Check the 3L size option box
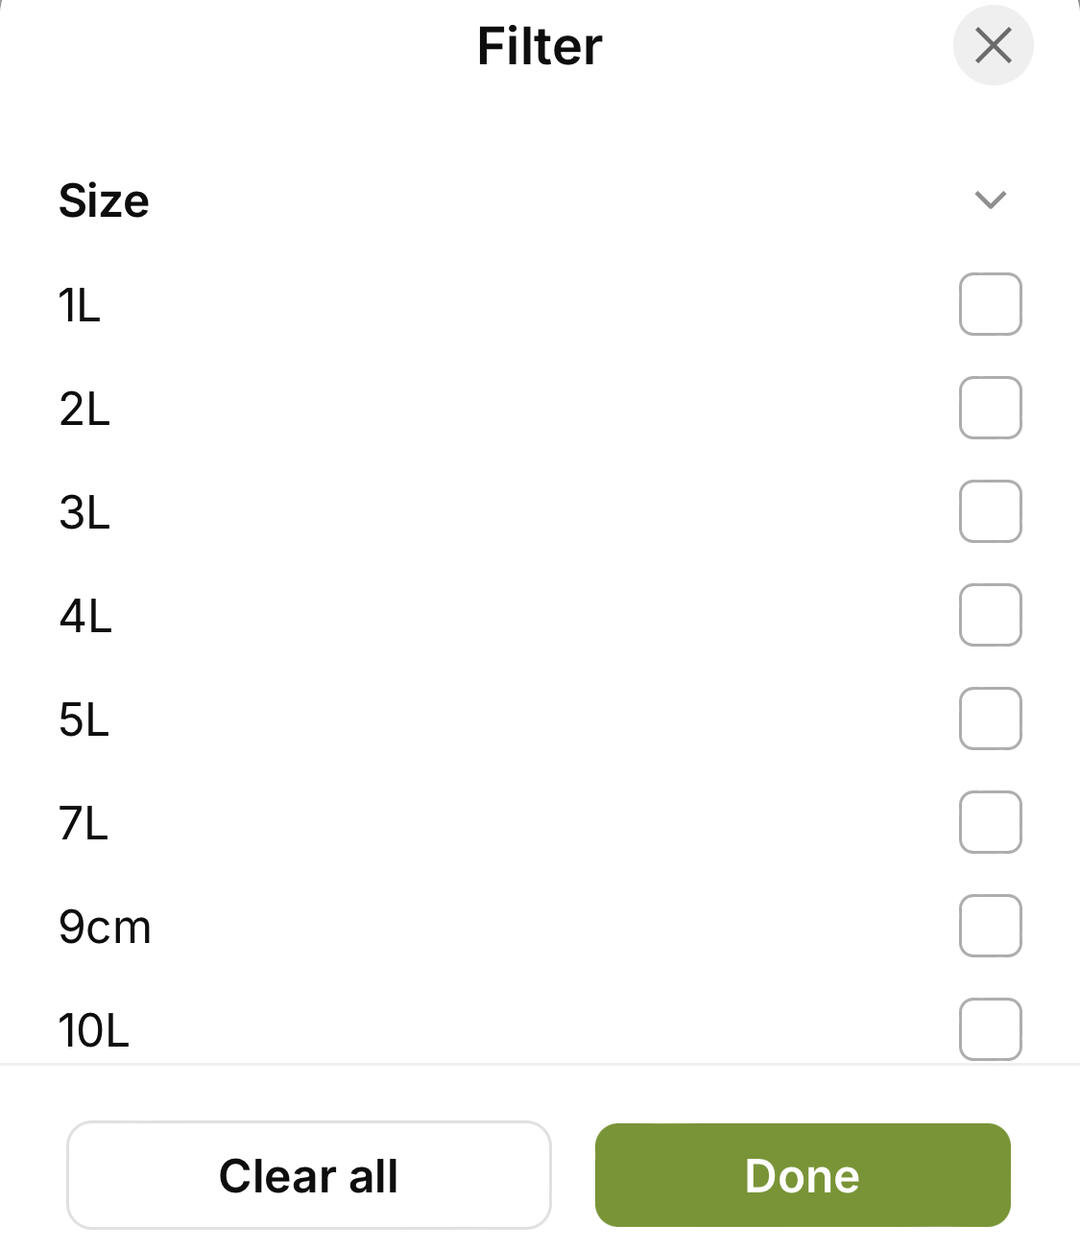Screen dimensions: 1080x1249 click(x=990, y=511)
